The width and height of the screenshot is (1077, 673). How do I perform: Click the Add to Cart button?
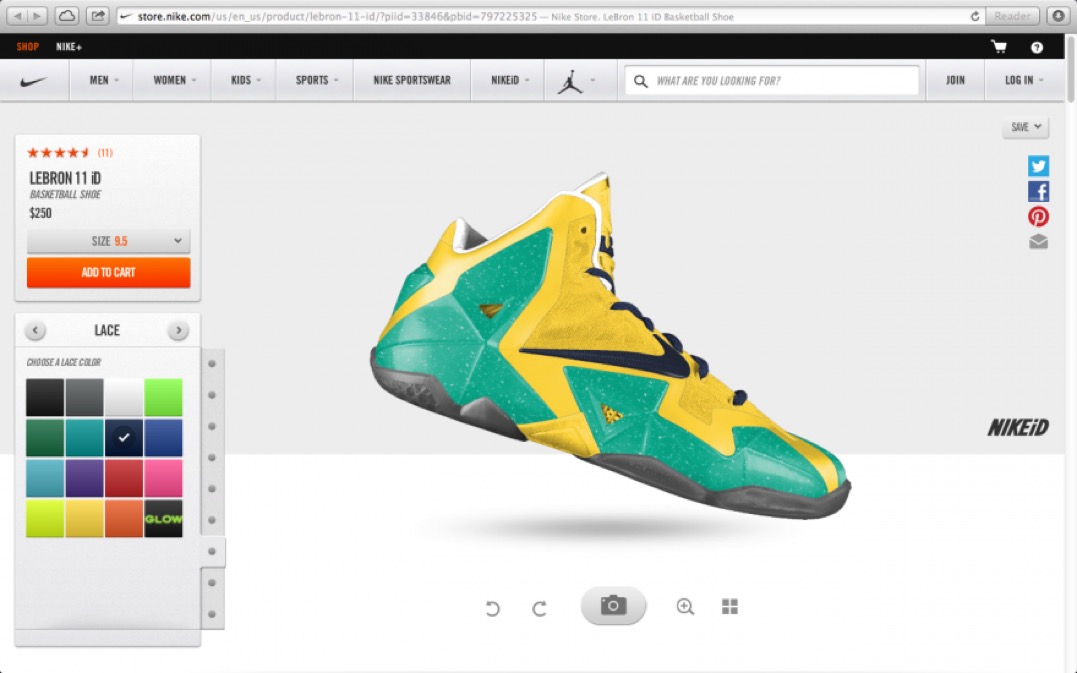coord(108,272)
